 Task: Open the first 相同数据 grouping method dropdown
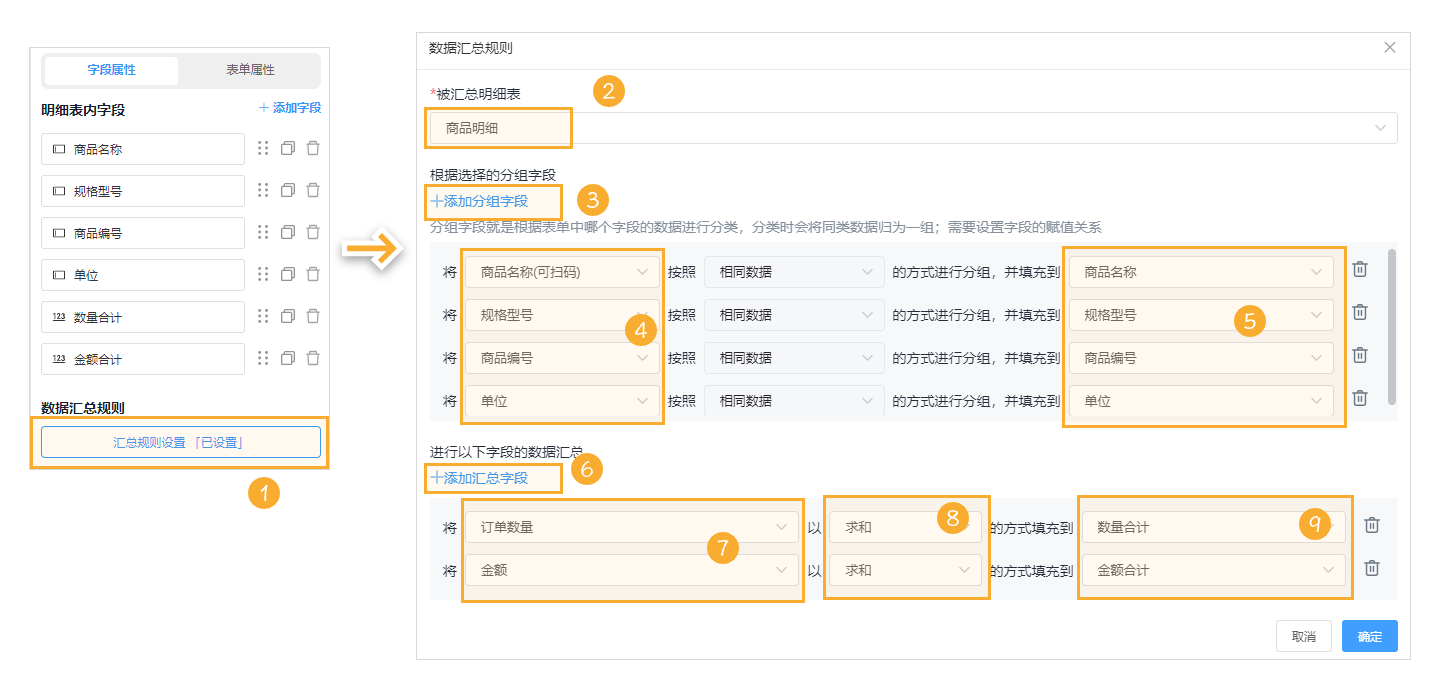tap(794, 271)
